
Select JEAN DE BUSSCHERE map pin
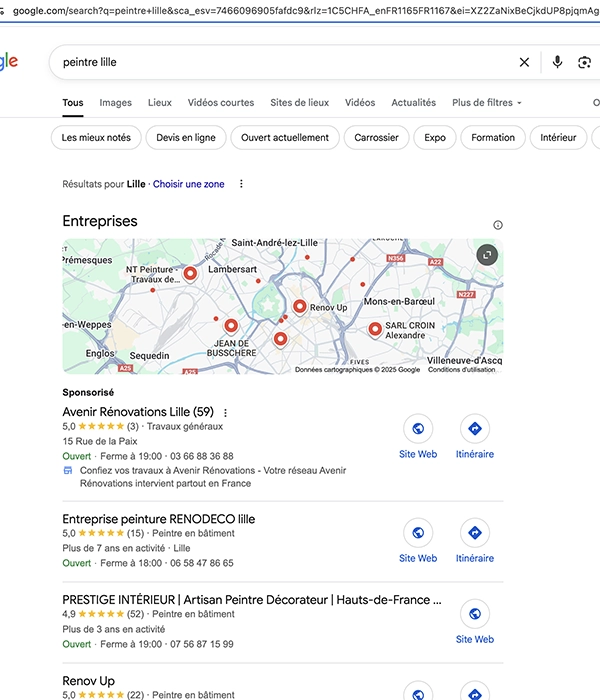(231, 326)
